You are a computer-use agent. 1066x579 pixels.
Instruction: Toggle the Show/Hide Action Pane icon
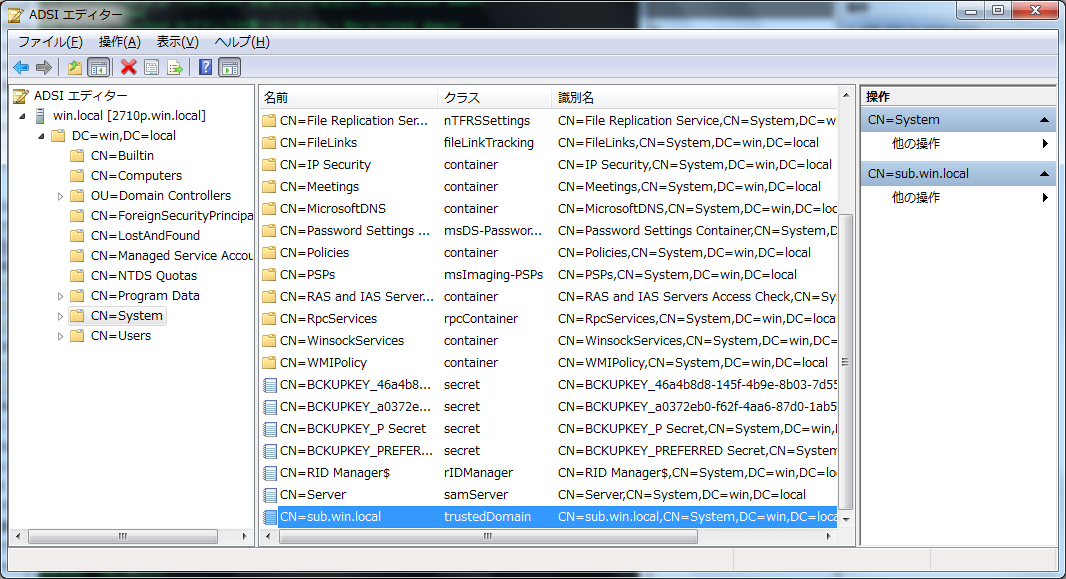coord(229,67)
